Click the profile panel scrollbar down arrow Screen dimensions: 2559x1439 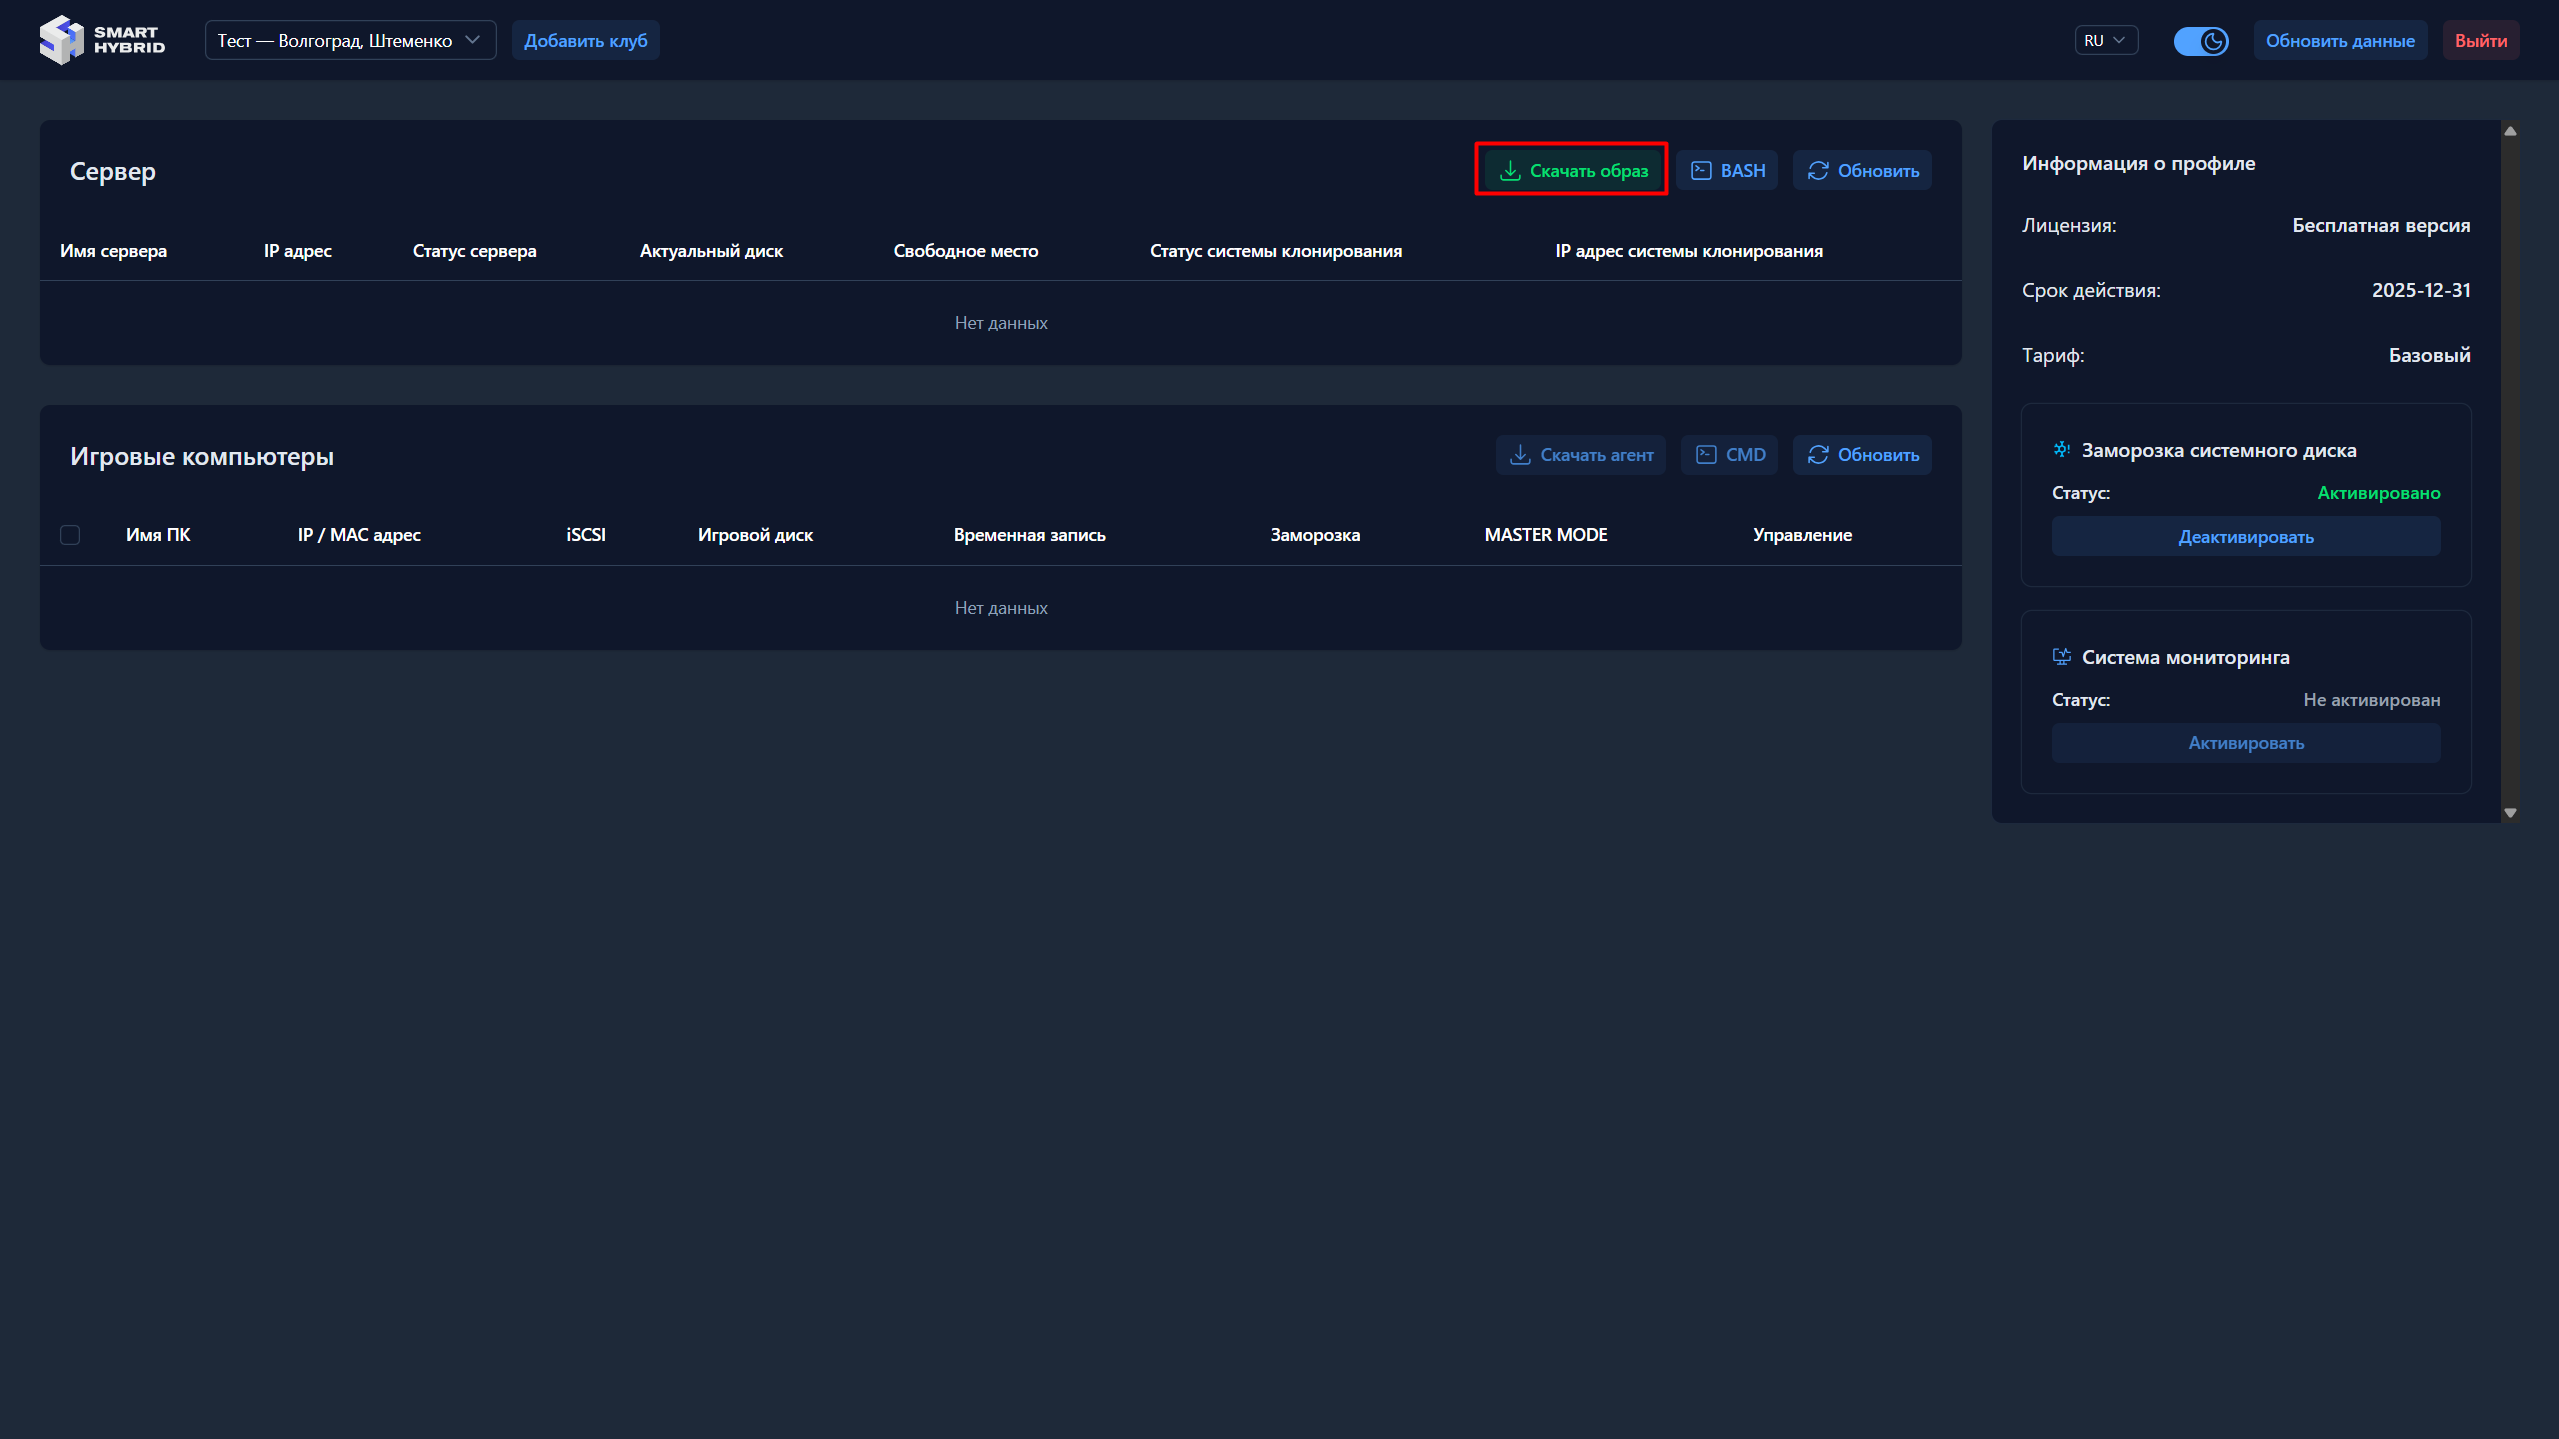2510,813
